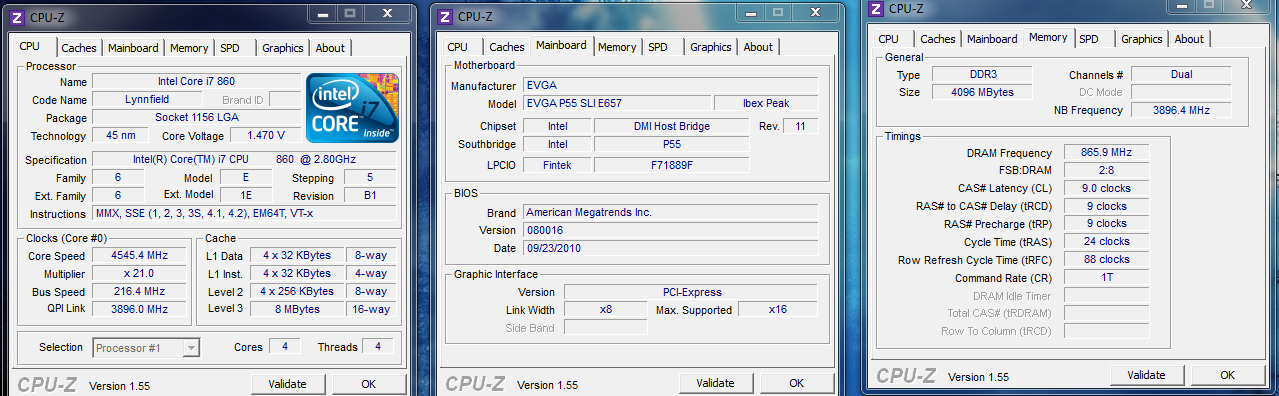This screenshot has width=1279, height=396.
Task: Open About tab in right CPU-Z window
Action: 1189,39
